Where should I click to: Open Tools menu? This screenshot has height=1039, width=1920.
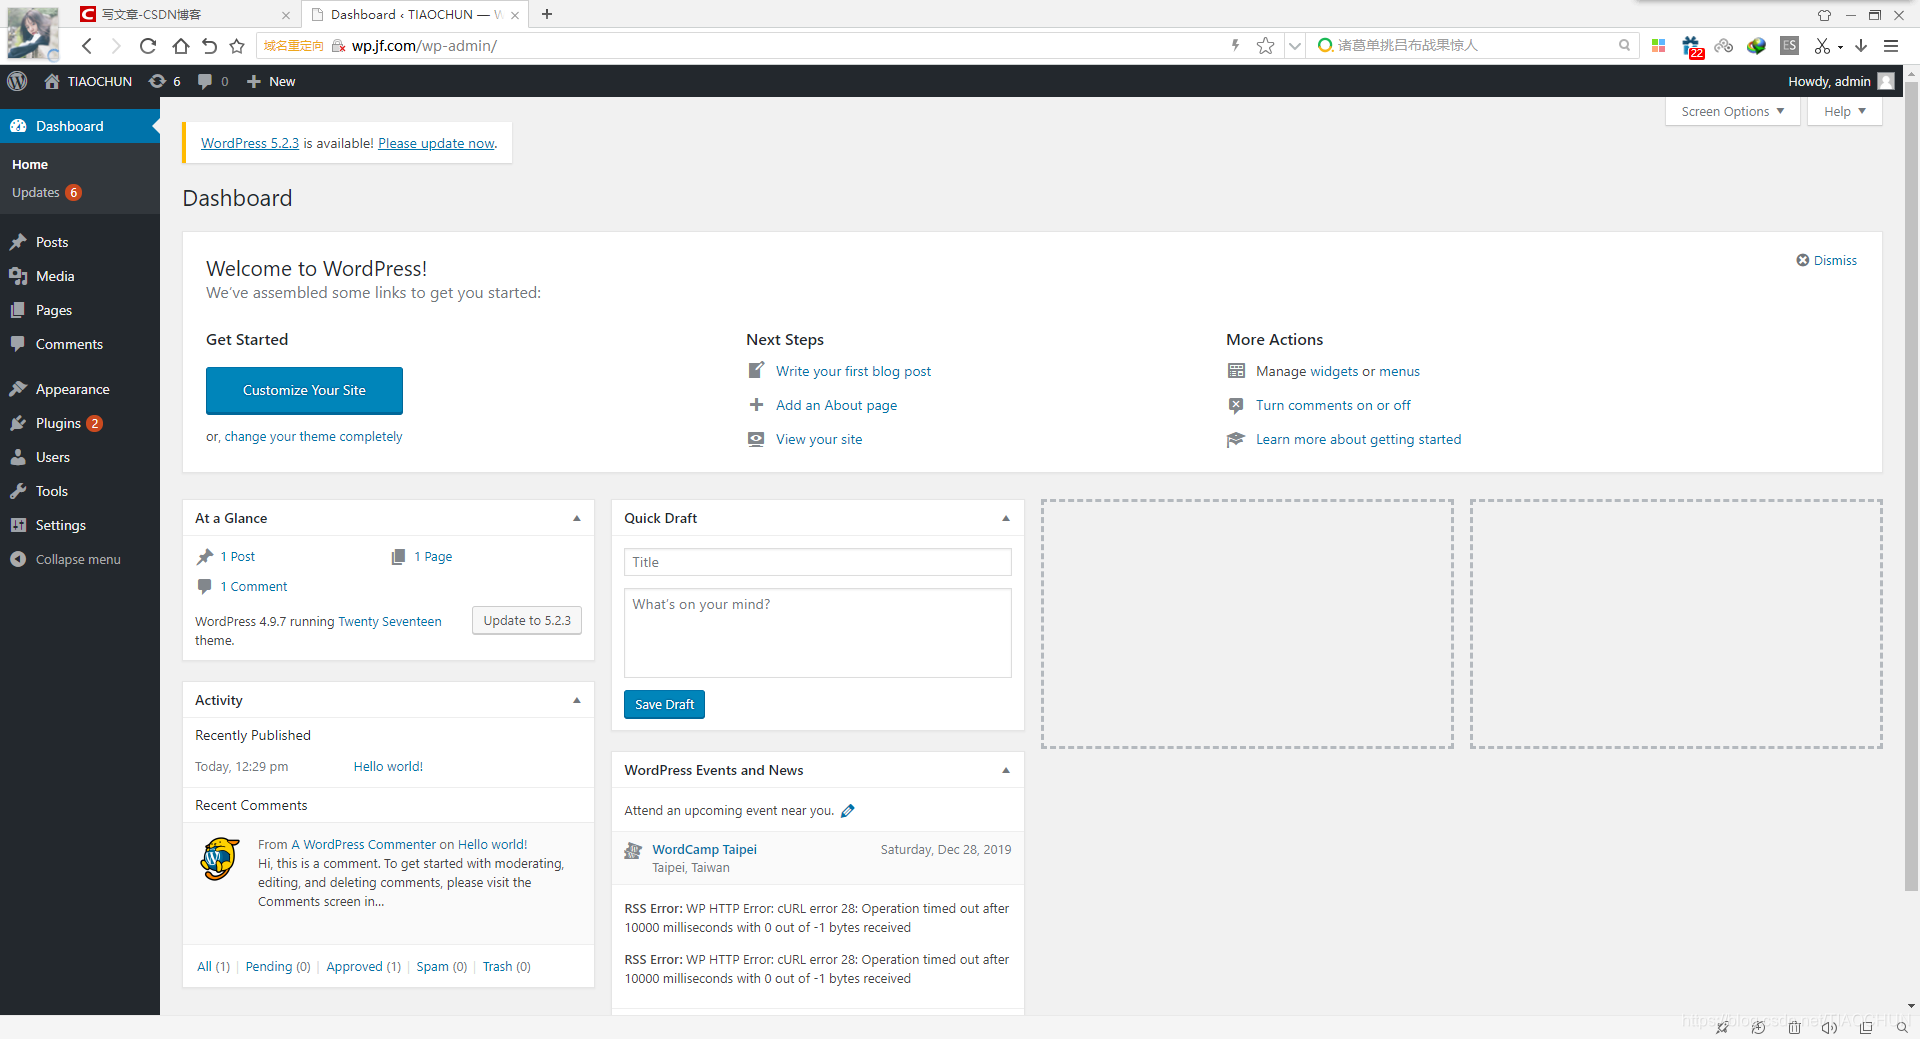coord(80,491)
